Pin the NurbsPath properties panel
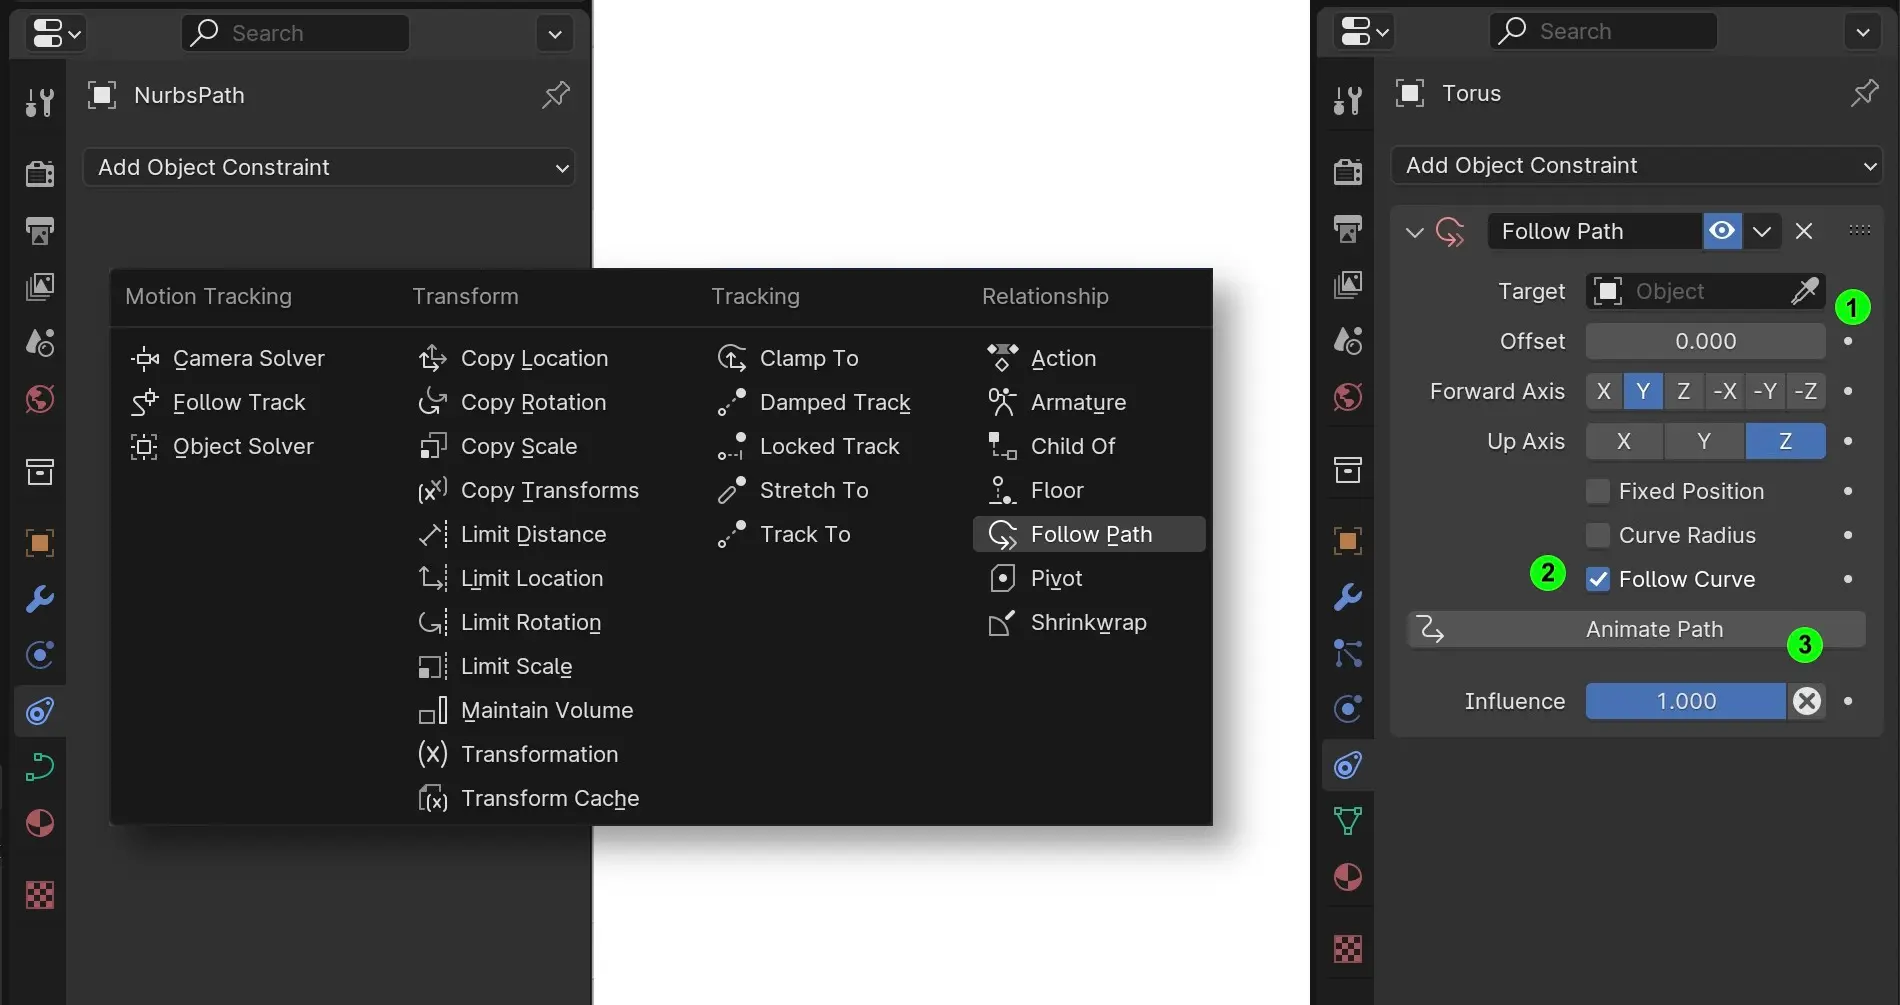Screen dimensions: 1900x1005 pyautogui.click(x=555, y=95)
